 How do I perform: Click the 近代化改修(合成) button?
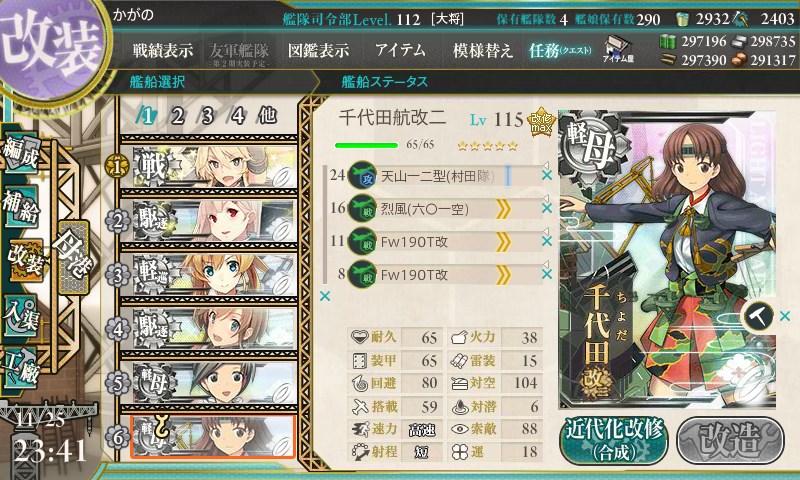click(614, 441)
